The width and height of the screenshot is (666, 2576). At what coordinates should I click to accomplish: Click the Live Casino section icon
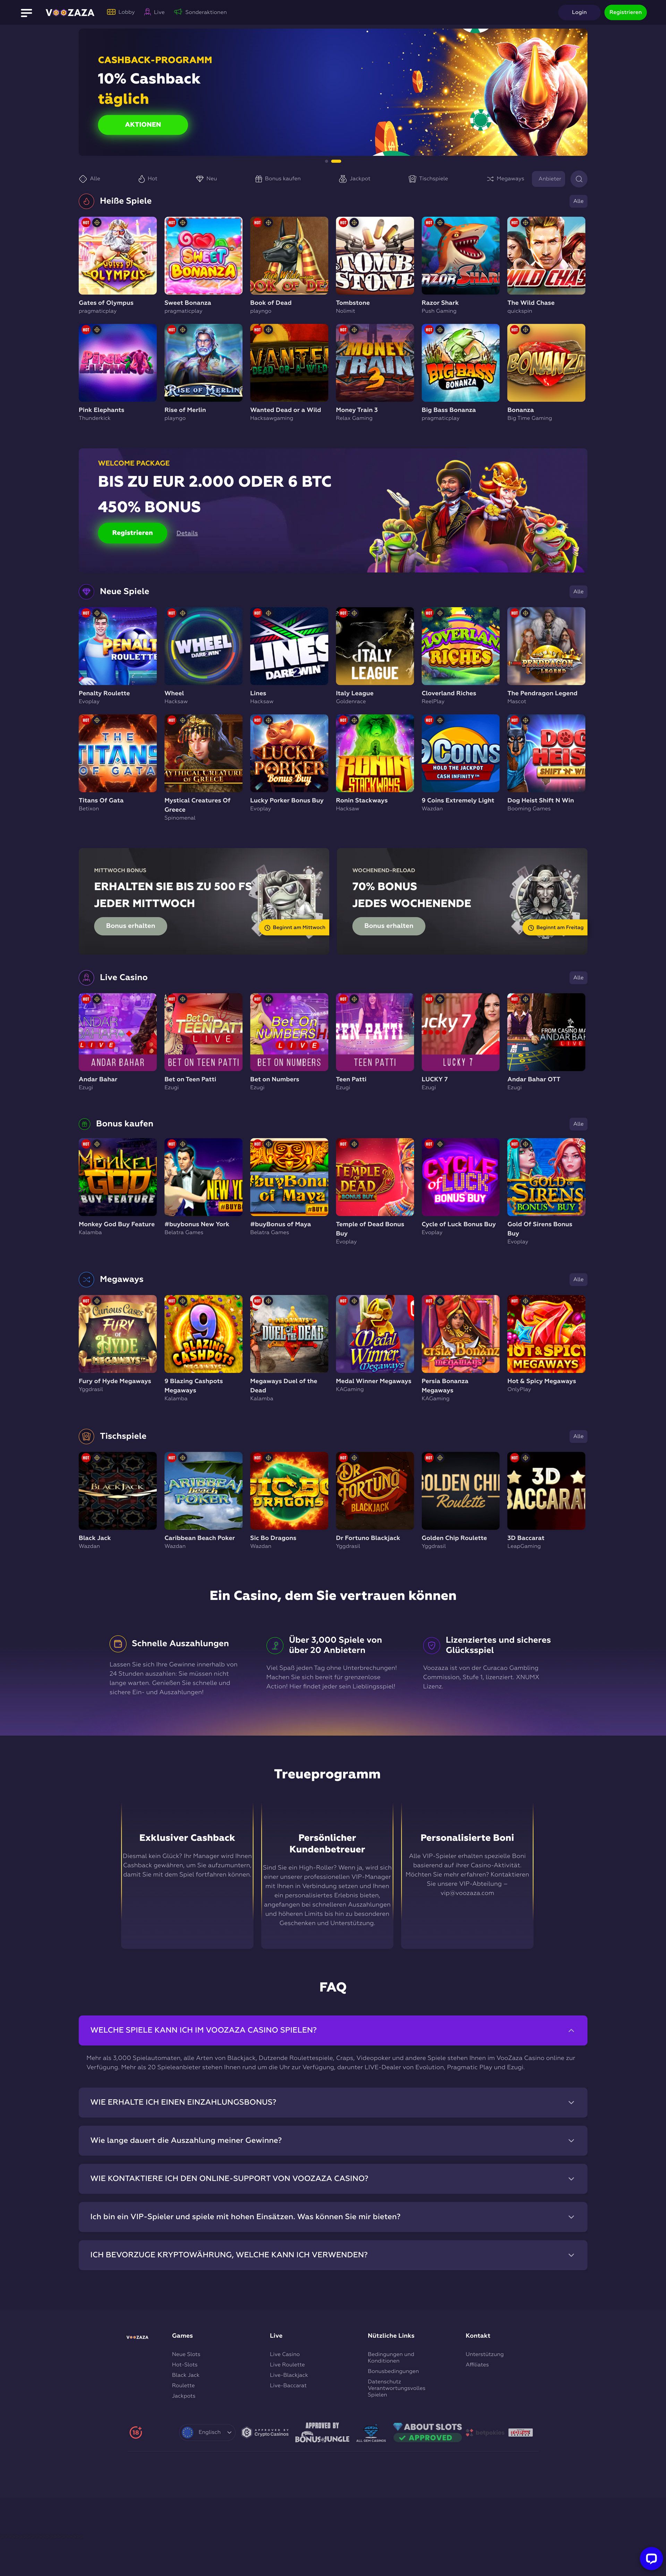tap(86, 977)
